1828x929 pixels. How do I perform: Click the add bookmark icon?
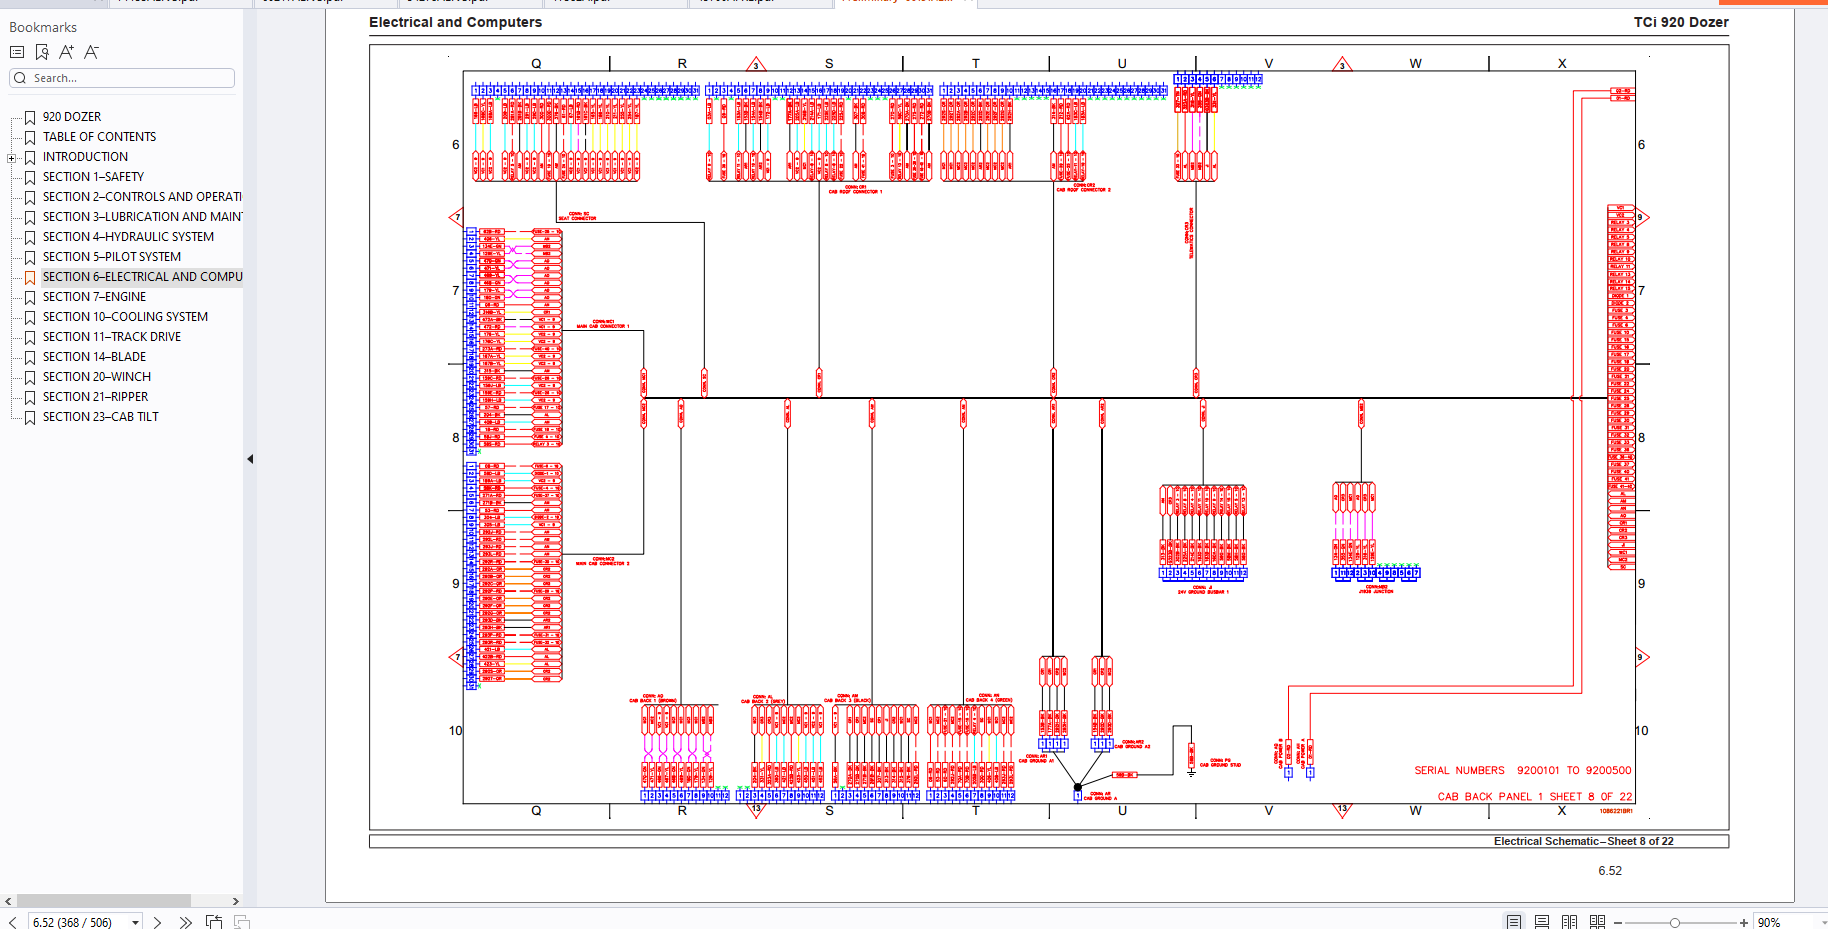42,52
